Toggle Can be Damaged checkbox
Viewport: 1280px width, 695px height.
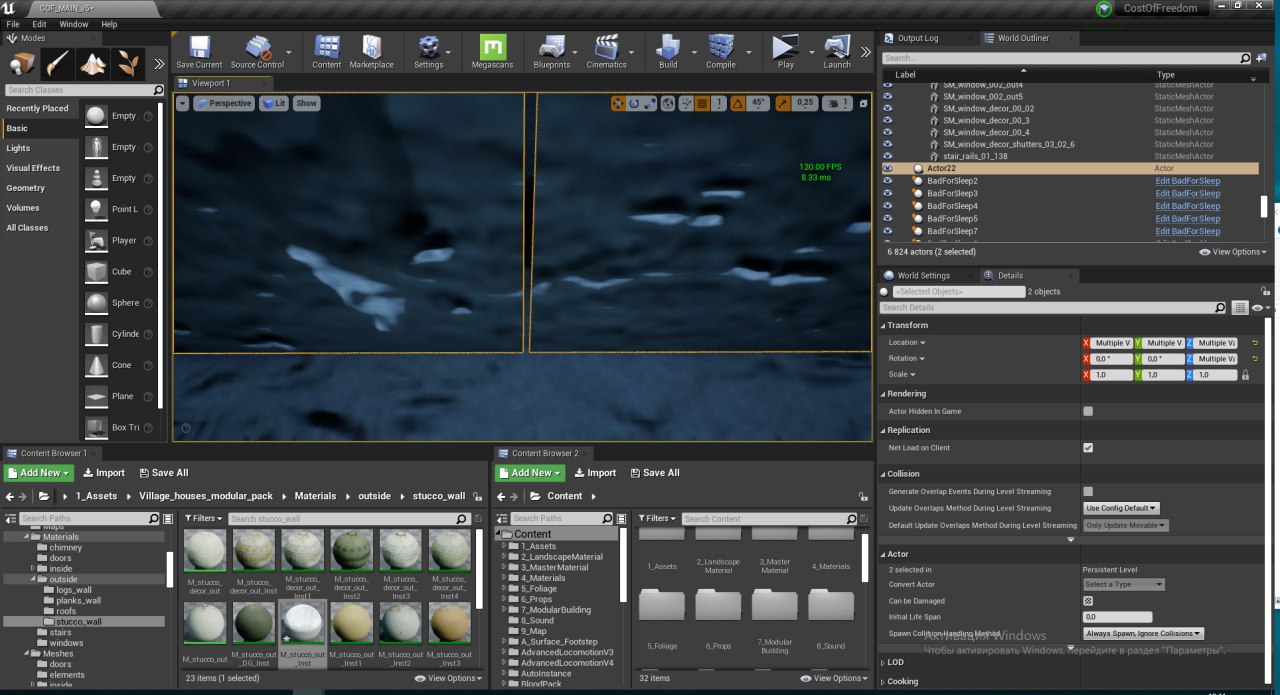[x=1088, y=601]
